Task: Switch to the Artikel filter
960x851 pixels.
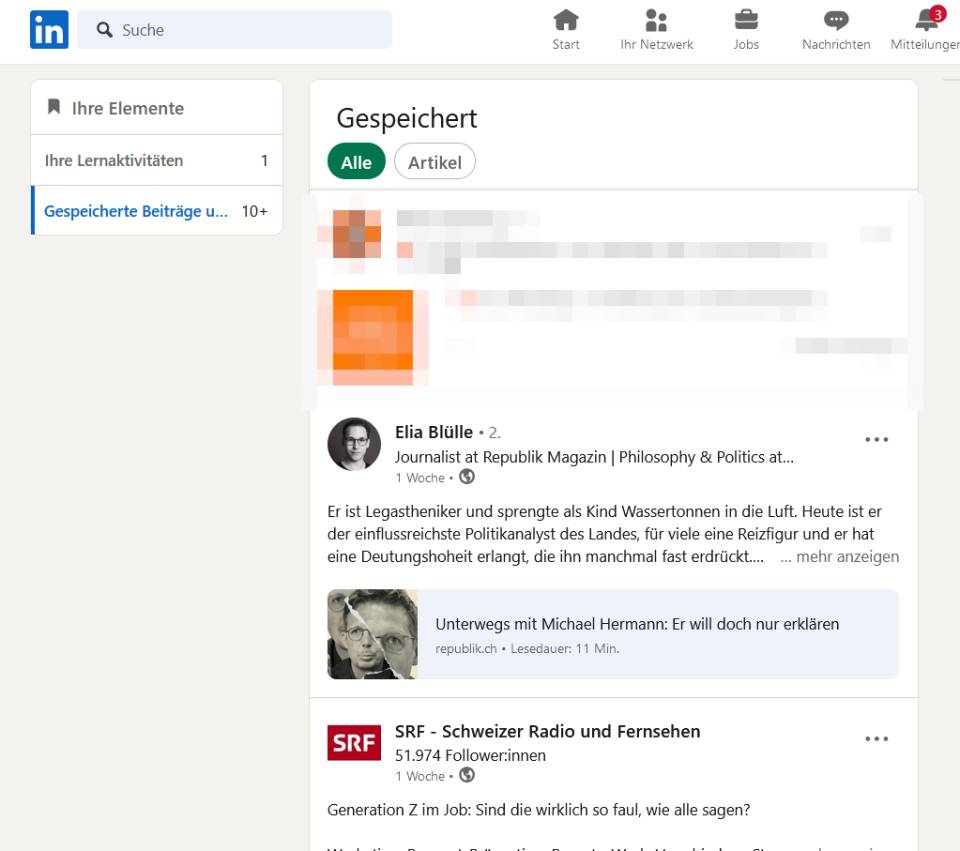Action: (x=435, y=161)
